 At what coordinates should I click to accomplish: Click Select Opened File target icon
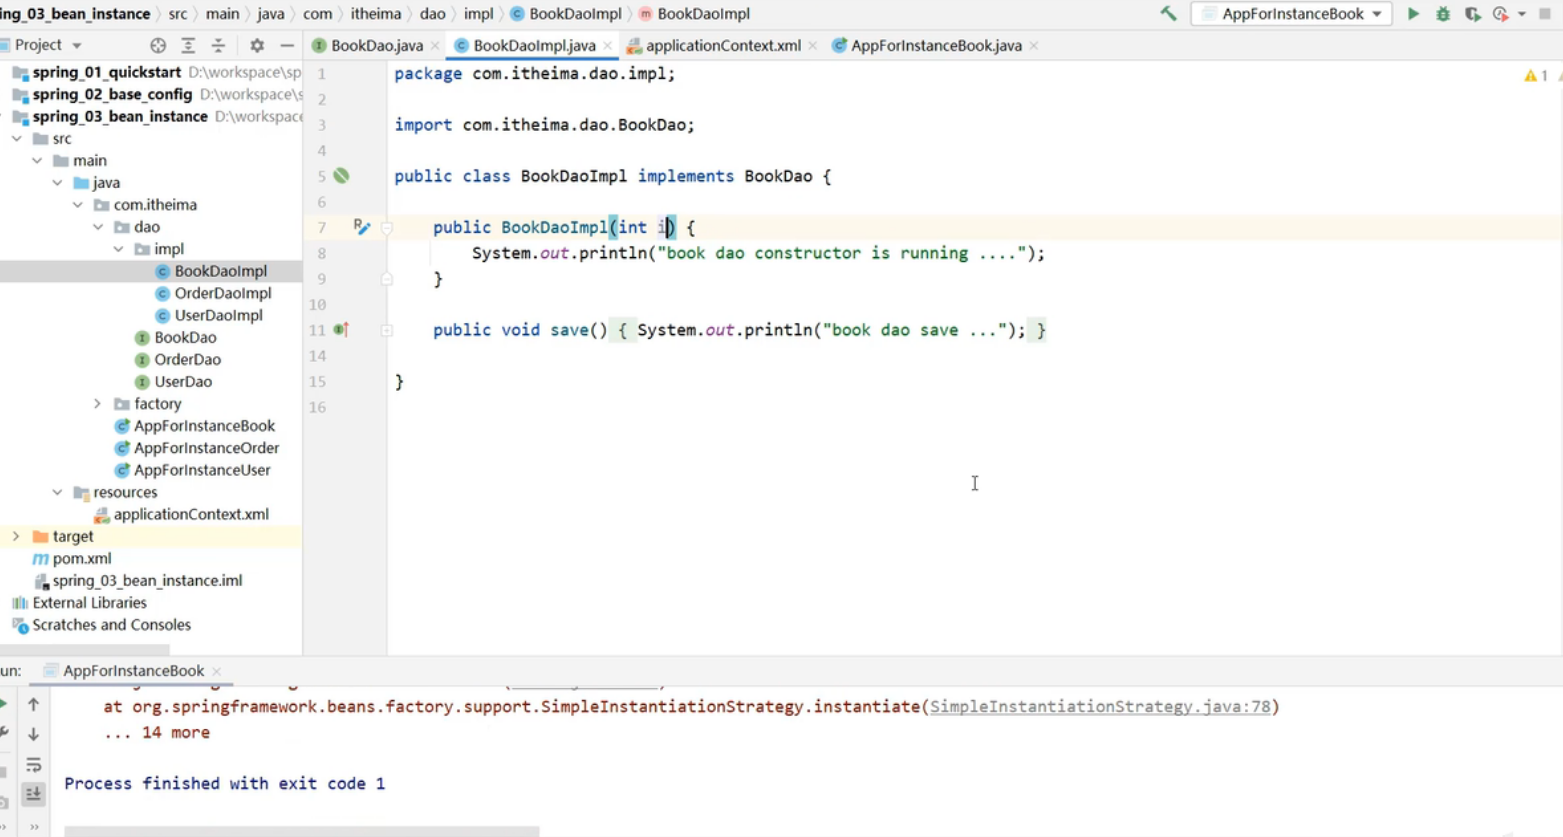158,45
